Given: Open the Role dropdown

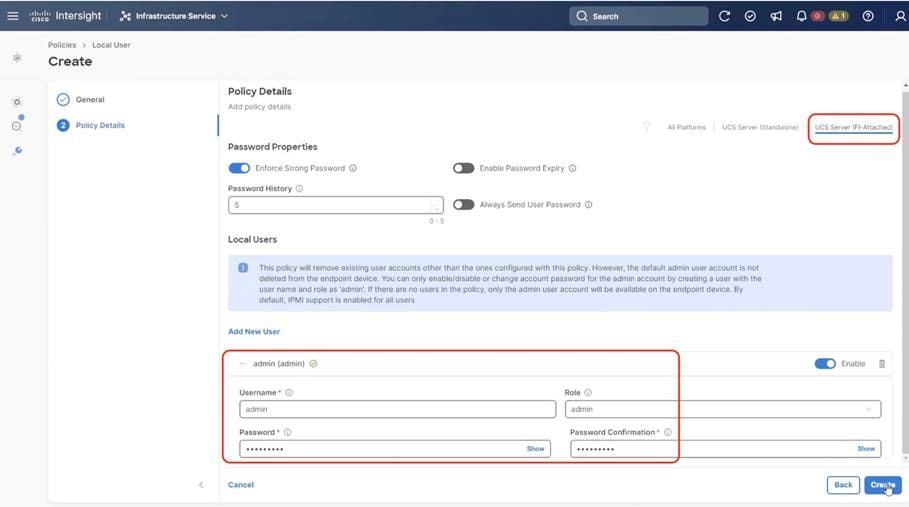Looking at the screenshot, I should tap(723, 409).
